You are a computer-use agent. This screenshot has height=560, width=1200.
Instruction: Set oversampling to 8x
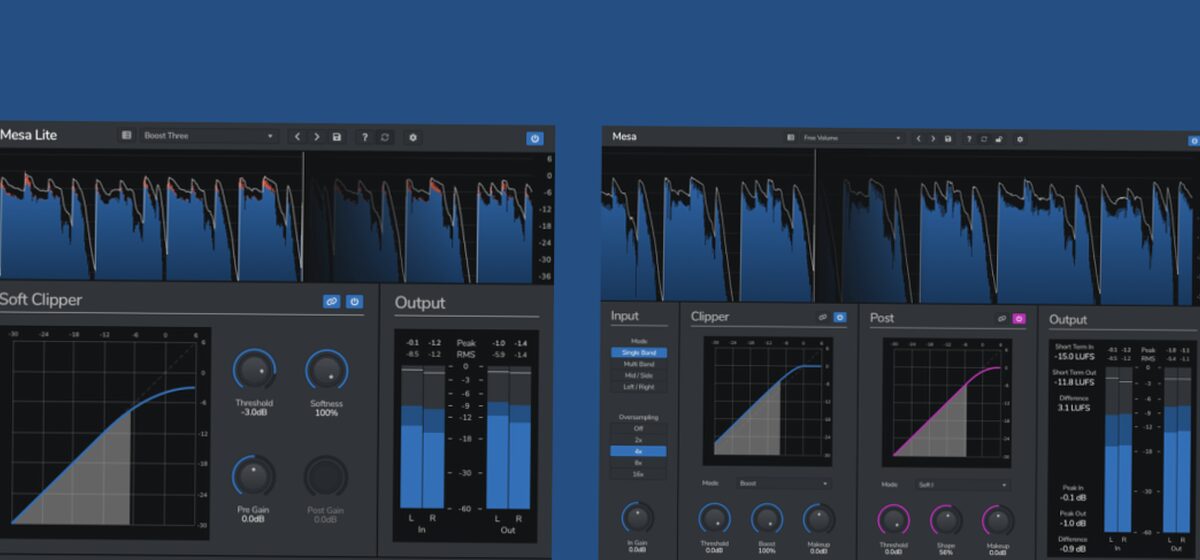click(x=638, y=463)
